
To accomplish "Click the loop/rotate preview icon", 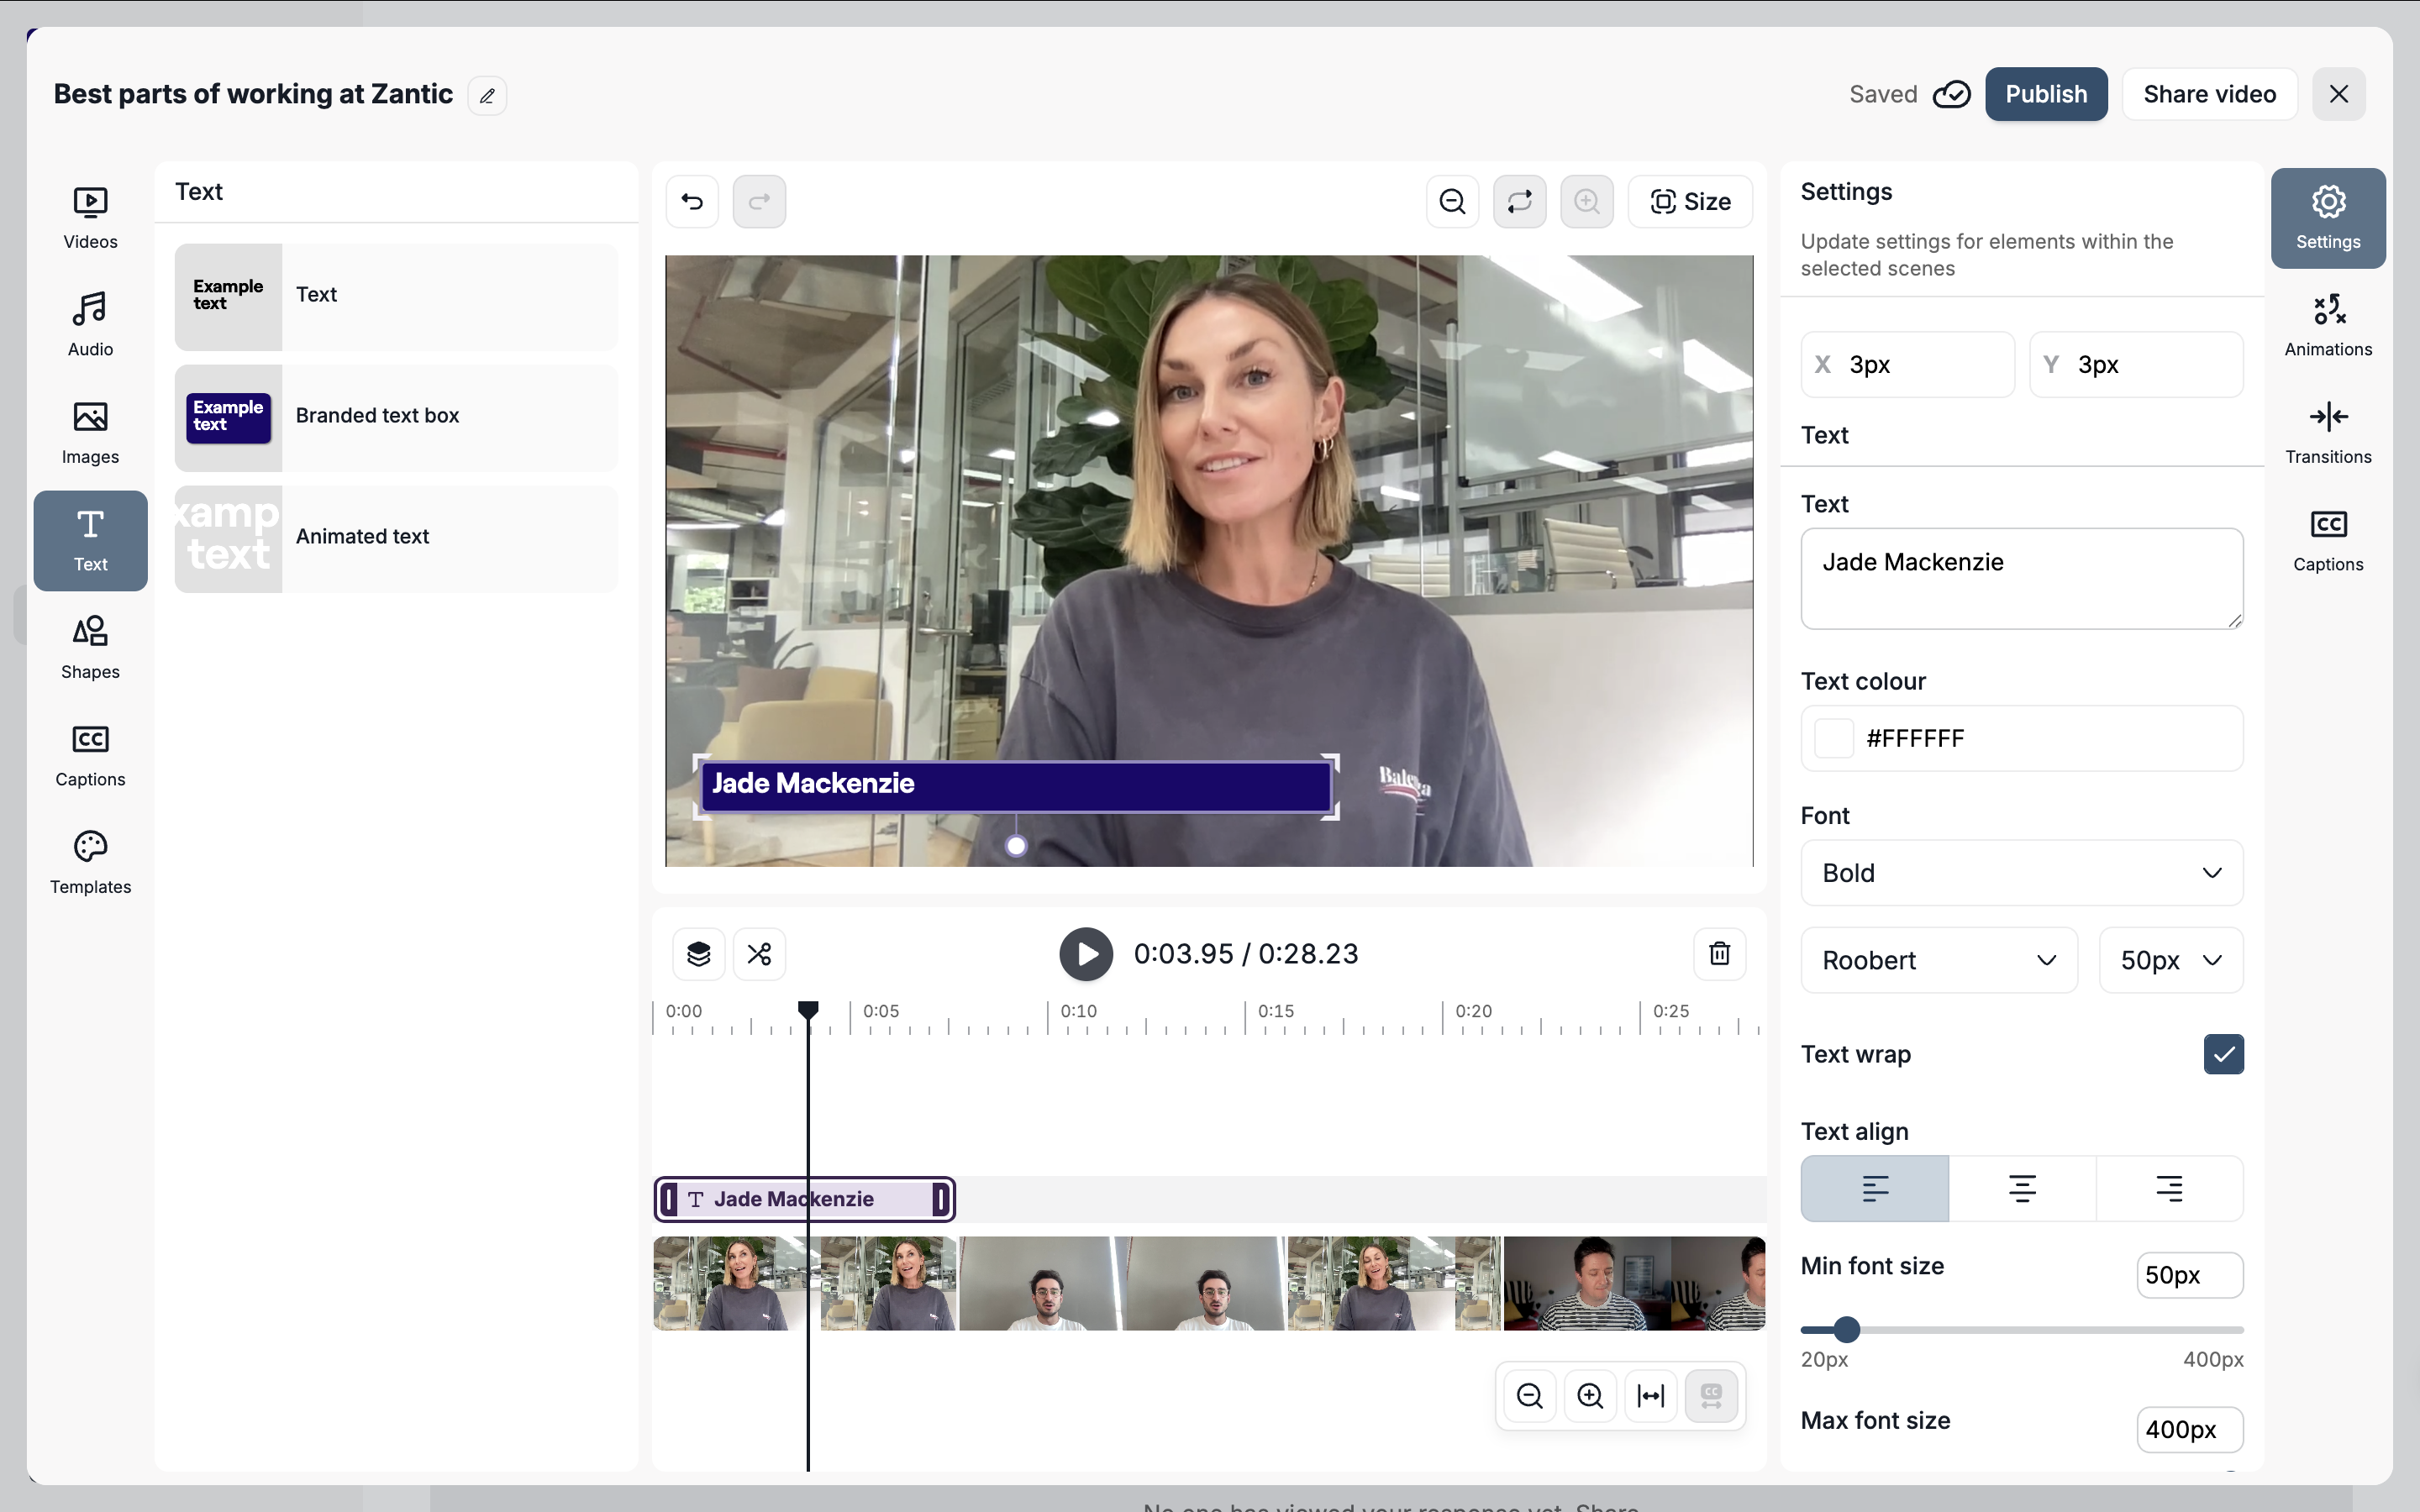I will (1519, 202).
